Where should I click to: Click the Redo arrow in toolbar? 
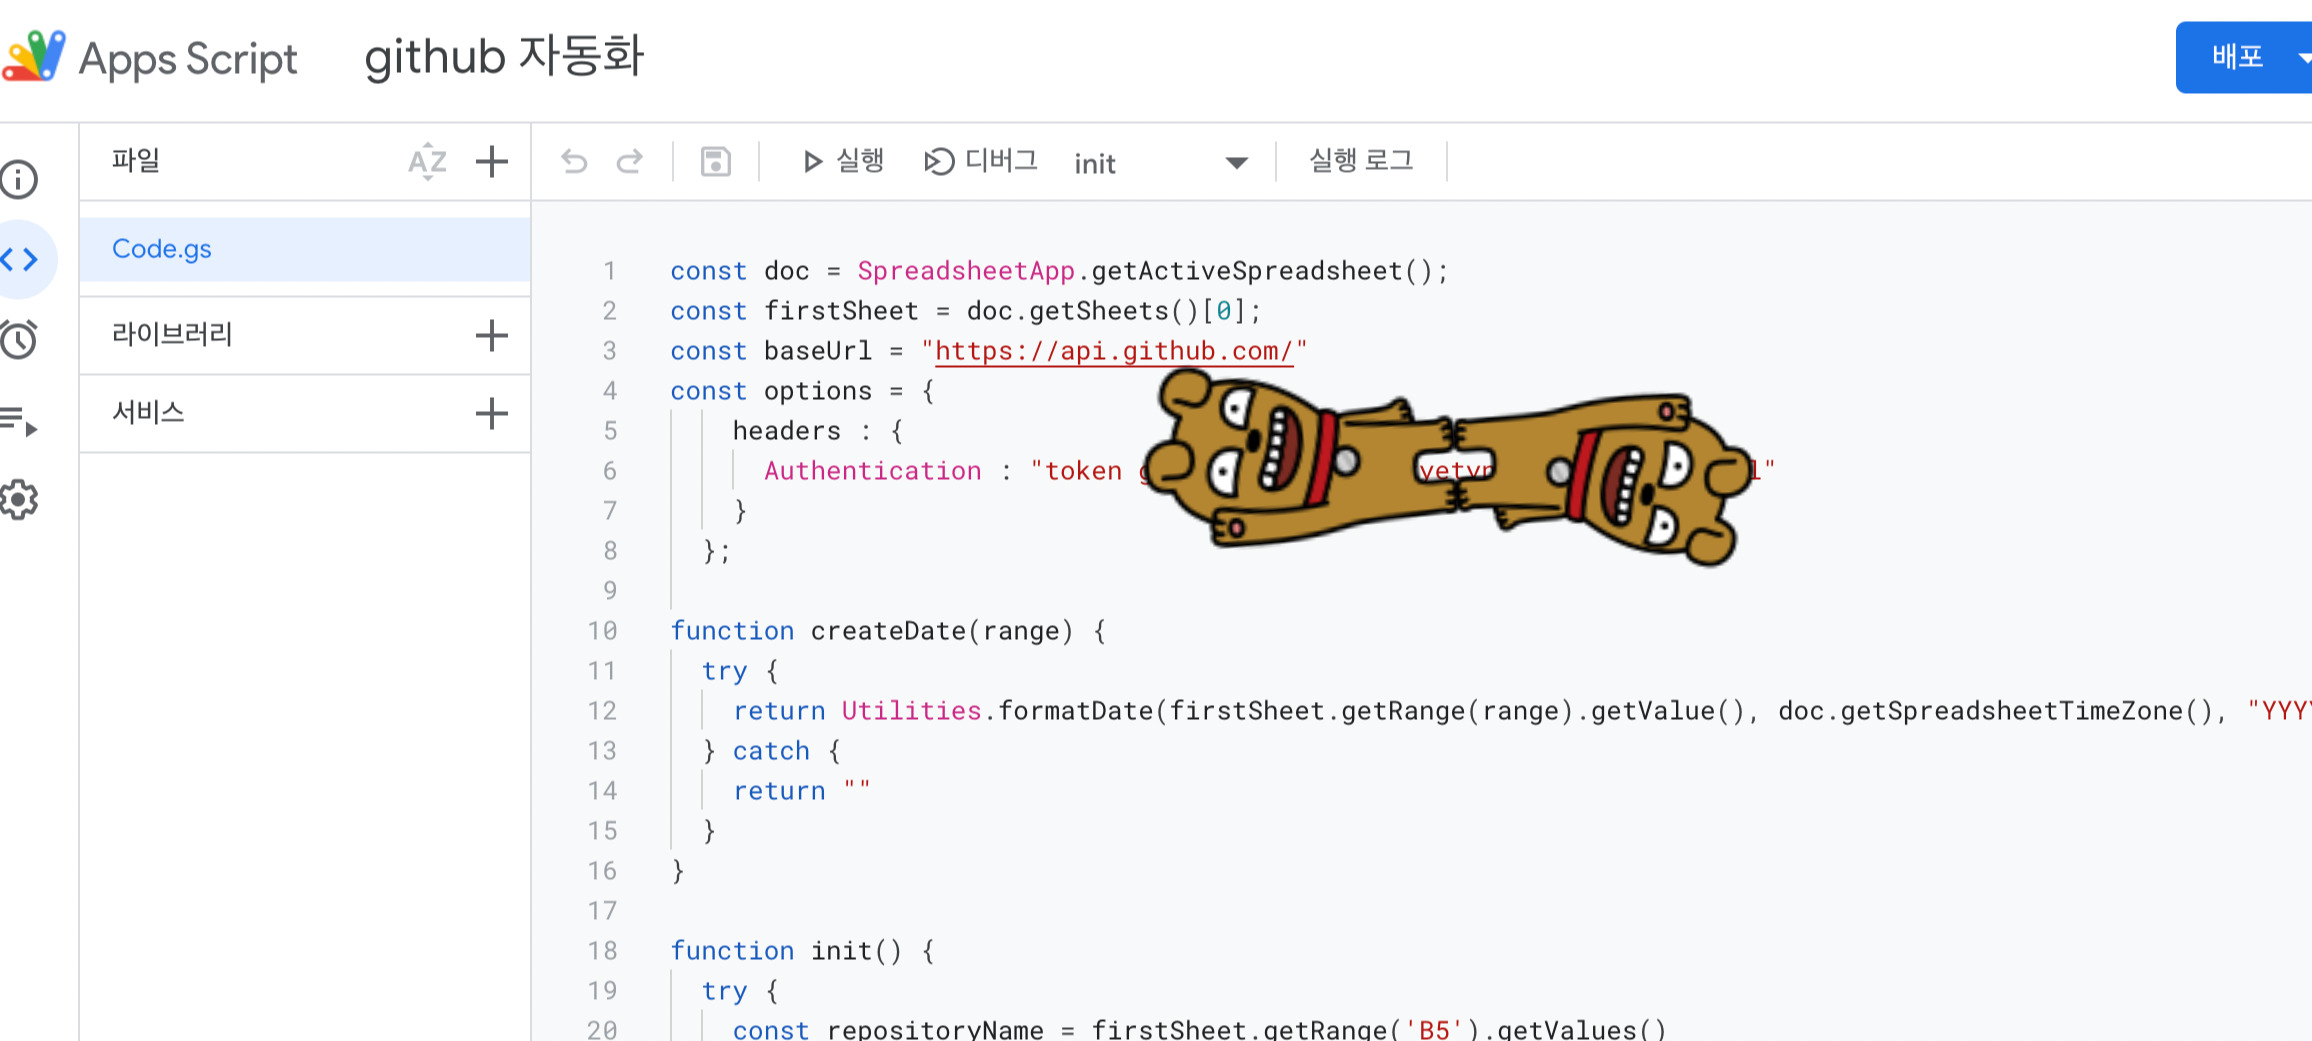click(629, 161)
